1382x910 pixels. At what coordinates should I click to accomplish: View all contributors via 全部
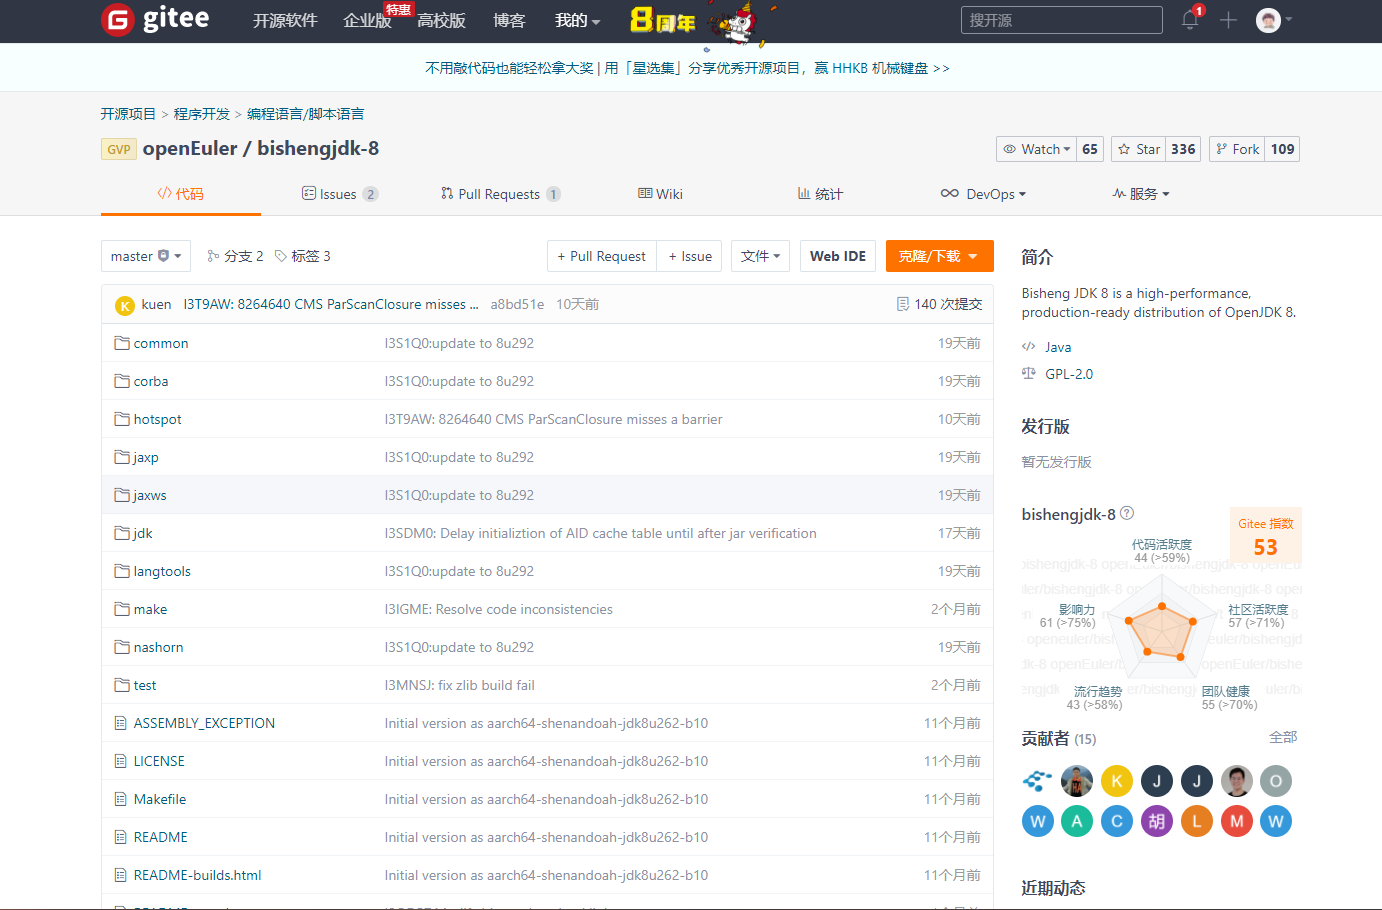tap(1283, 737)
